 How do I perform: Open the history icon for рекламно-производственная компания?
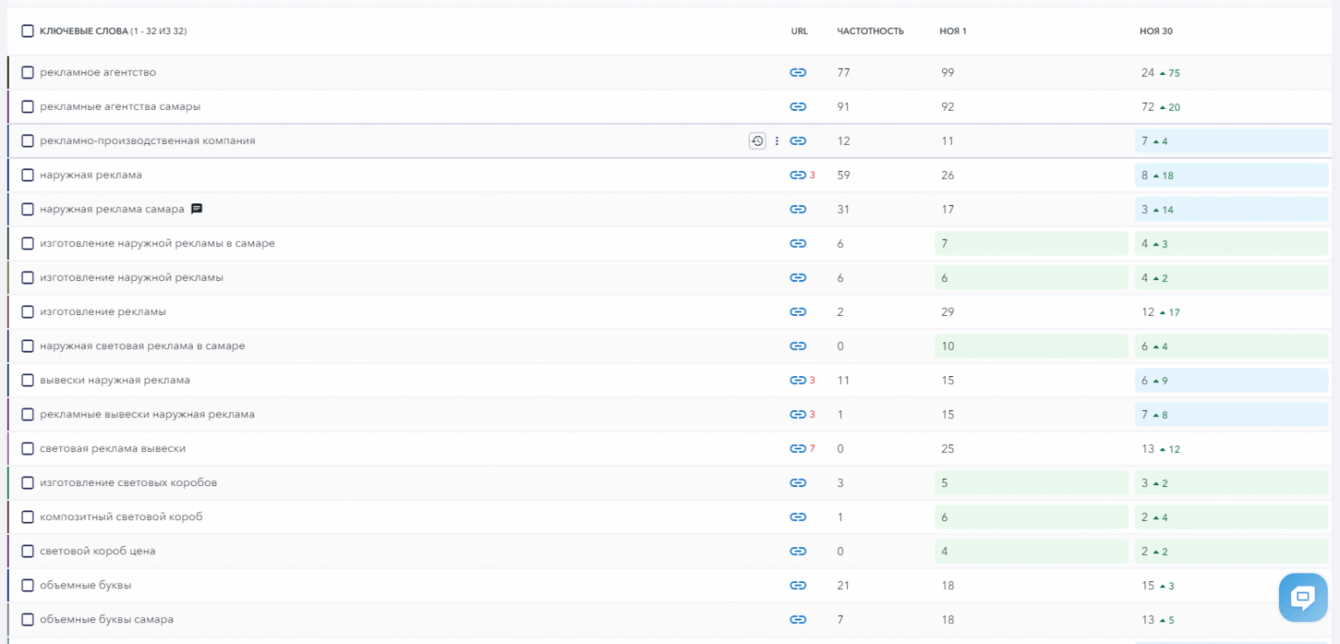pyautogui.click(x=757, y=141)
